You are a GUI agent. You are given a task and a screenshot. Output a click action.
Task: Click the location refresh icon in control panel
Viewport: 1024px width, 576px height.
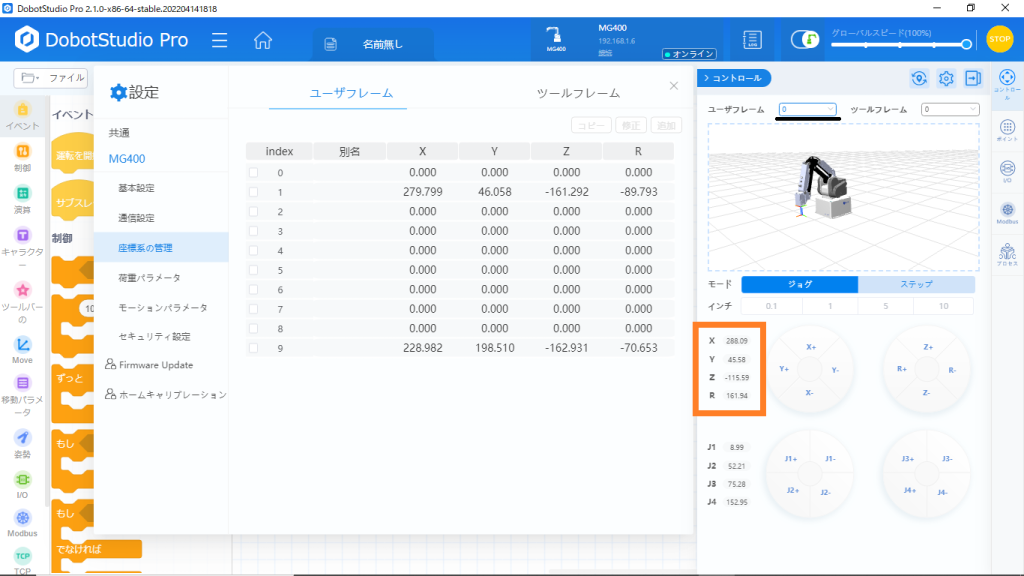click(919, 78)
